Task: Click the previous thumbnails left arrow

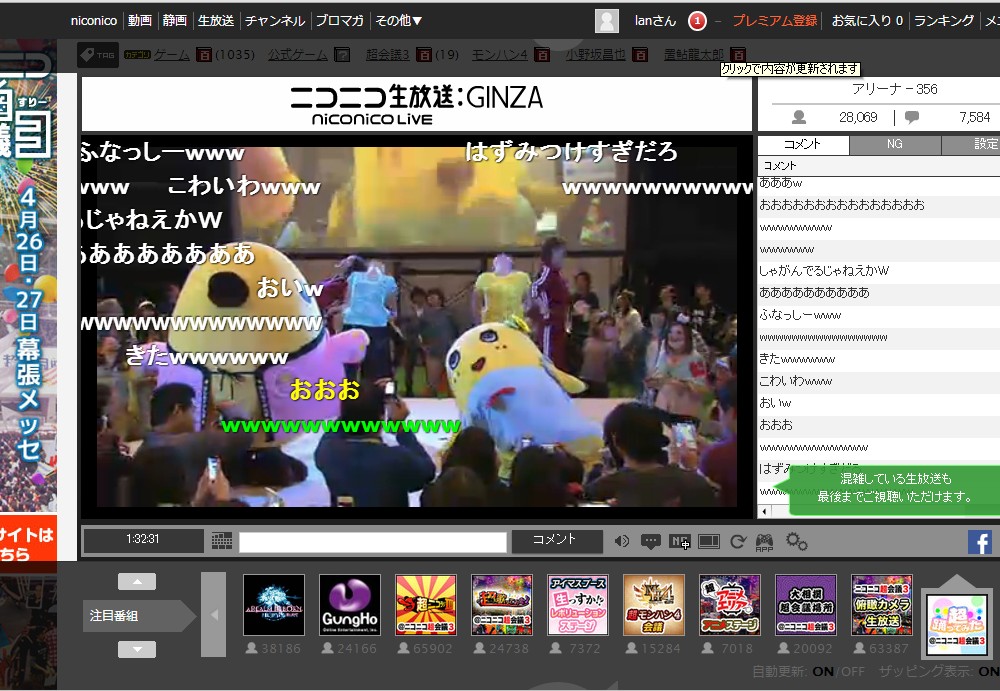Action: (x=214, y=614)
